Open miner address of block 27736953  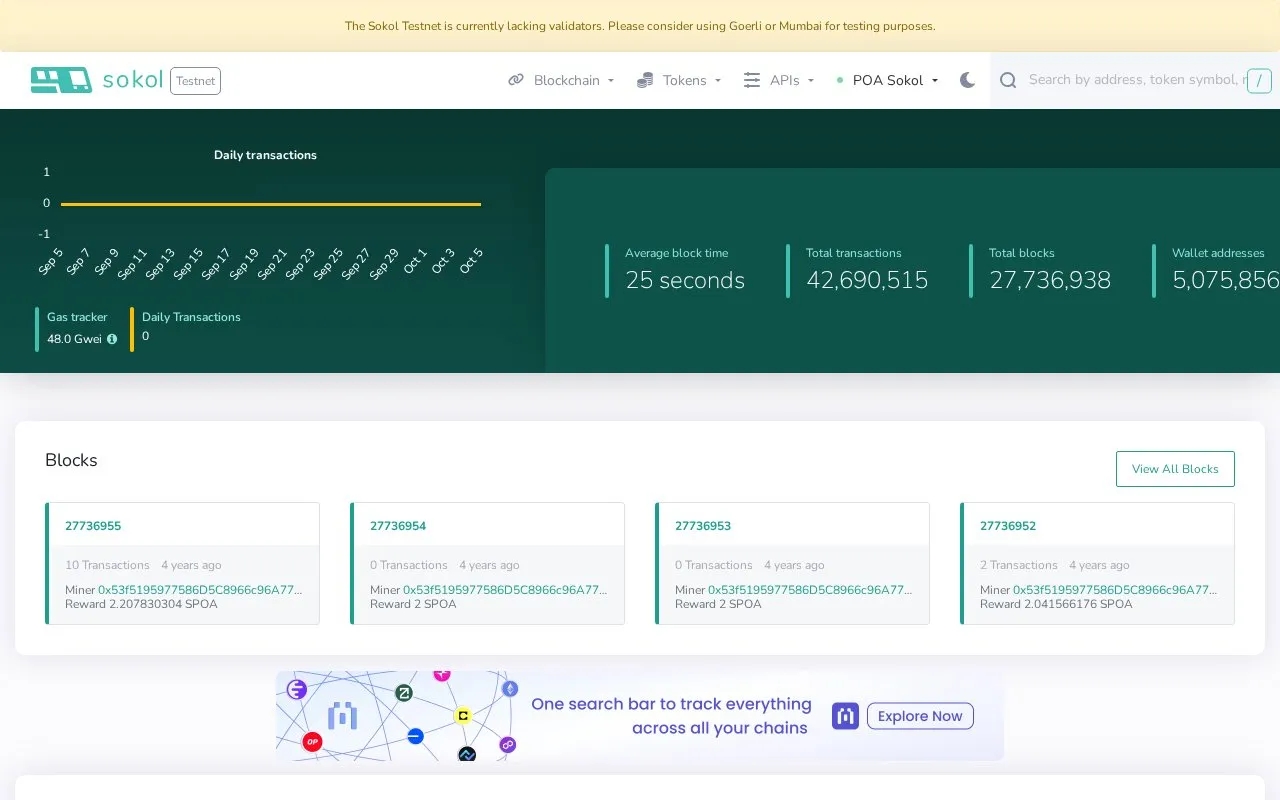coord(810,590)
